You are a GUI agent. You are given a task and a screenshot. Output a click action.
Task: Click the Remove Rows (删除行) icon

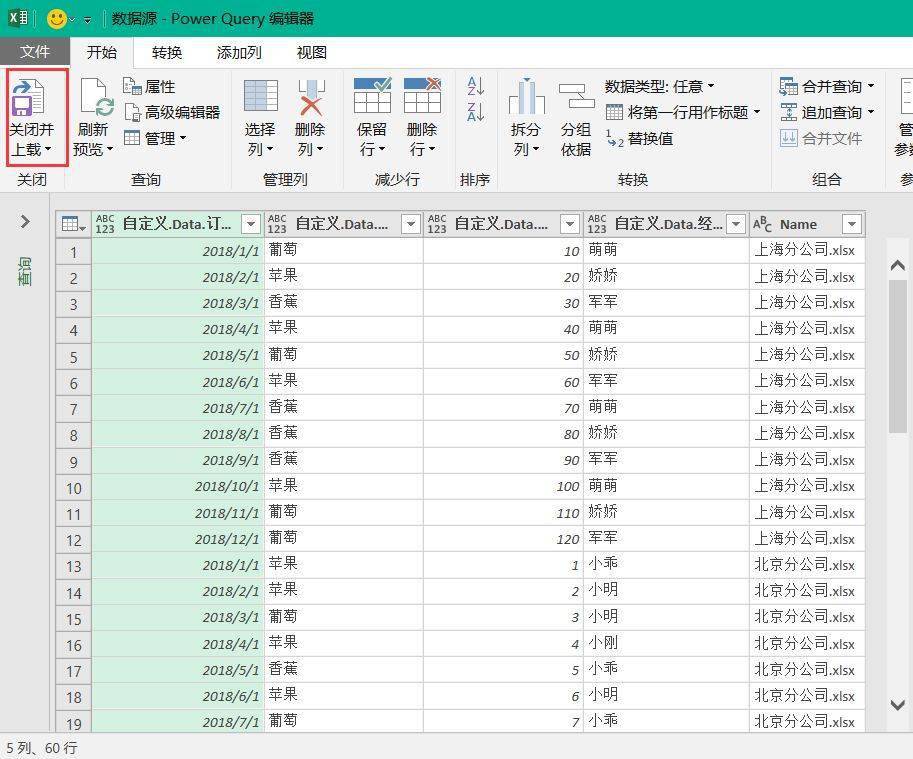(x=422, y=95)
